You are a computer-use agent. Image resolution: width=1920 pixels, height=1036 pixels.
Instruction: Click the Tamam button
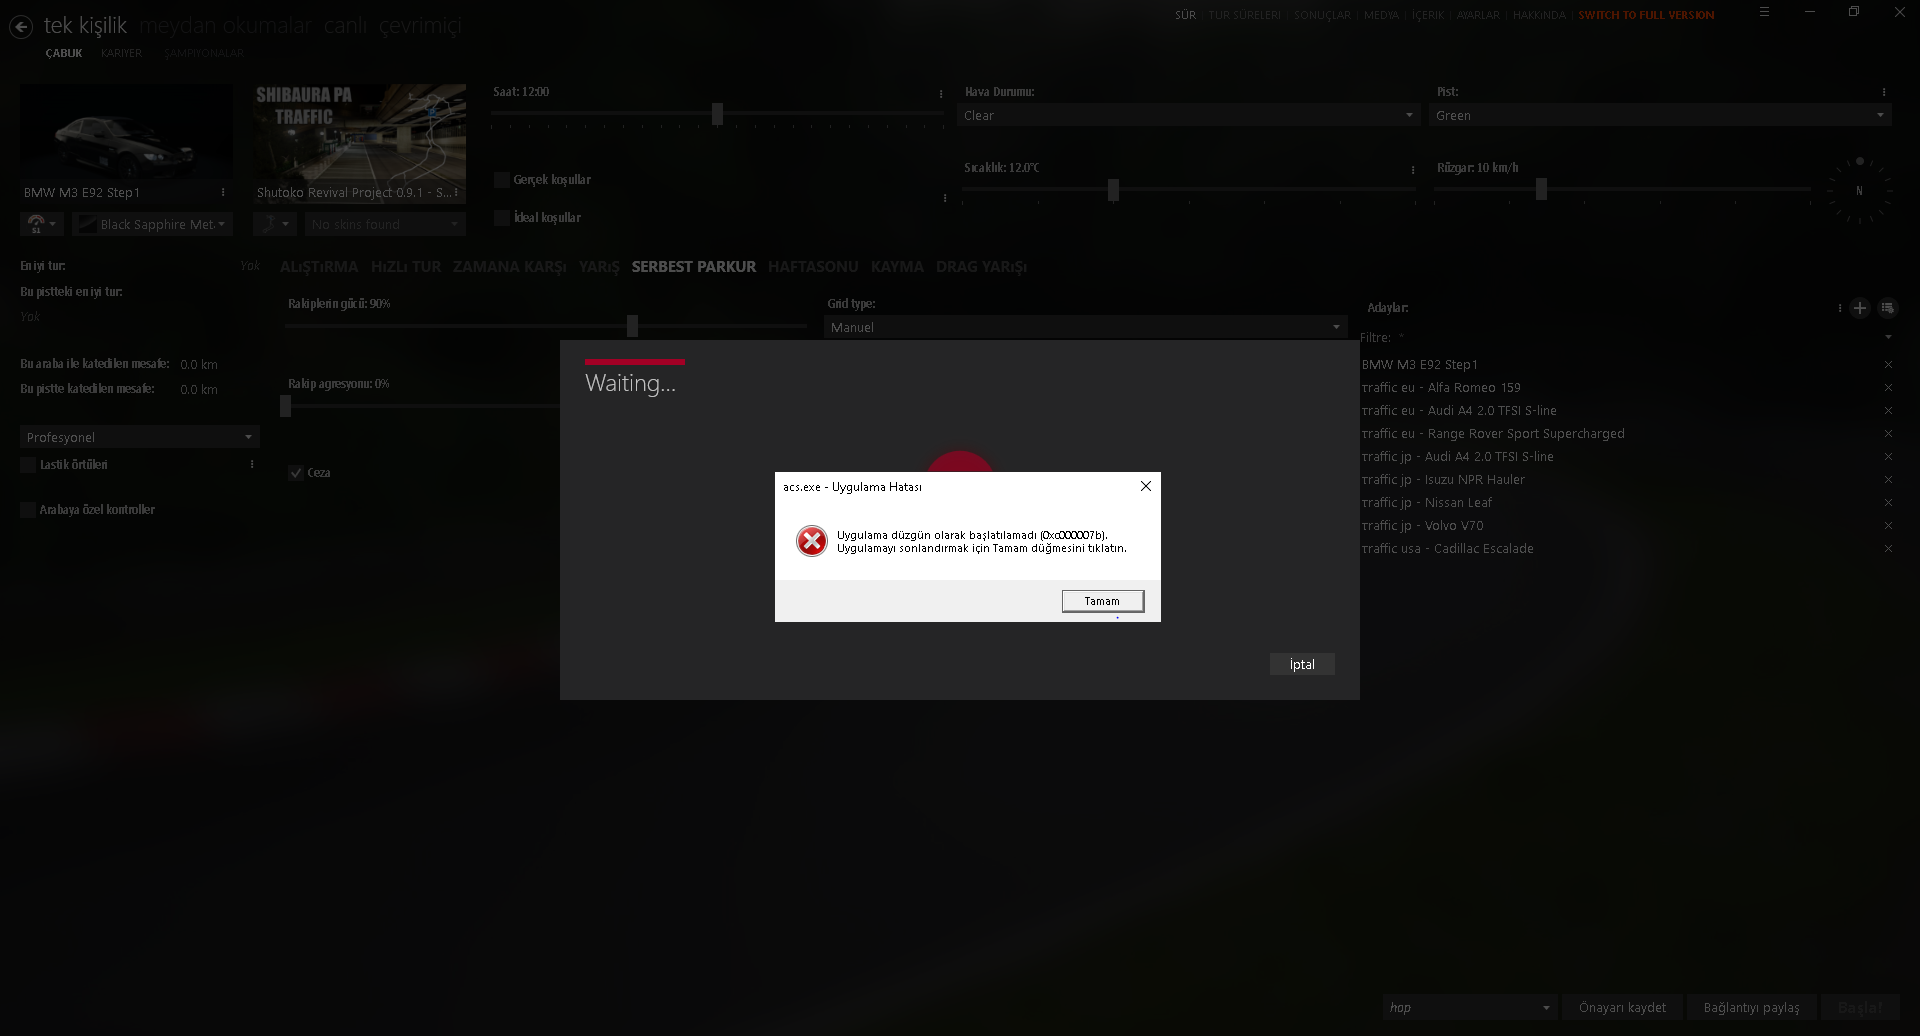(x=1103, y=601)
